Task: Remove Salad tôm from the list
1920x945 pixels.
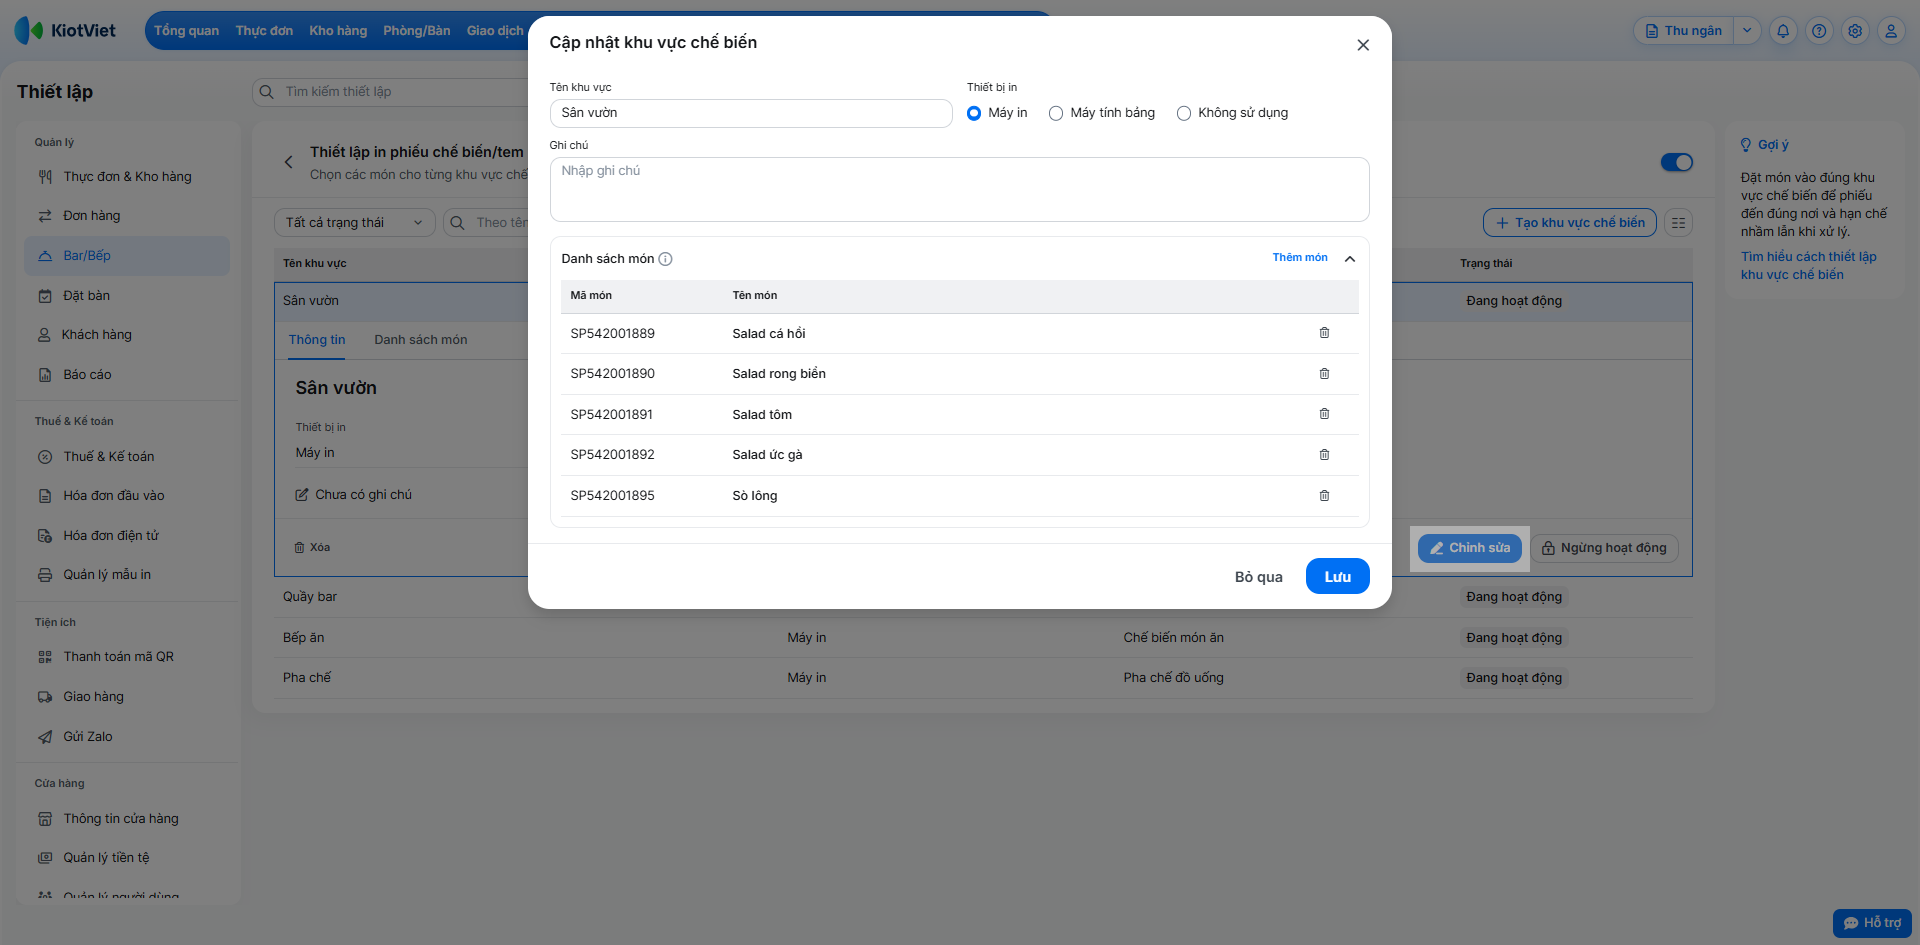Action: pyautogui.click(x=1324, y=414)
